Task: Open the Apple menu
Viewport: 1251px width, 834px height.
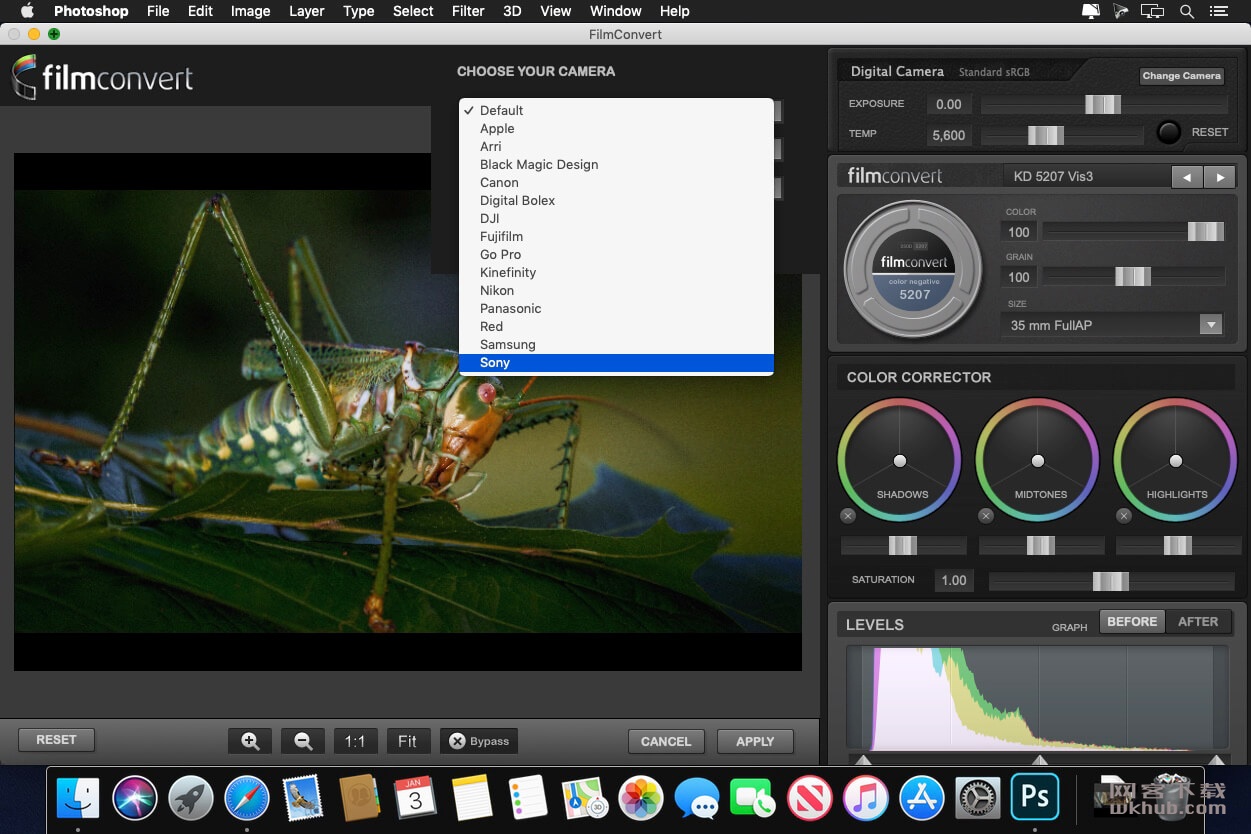Action: click(x=27, y=11)
